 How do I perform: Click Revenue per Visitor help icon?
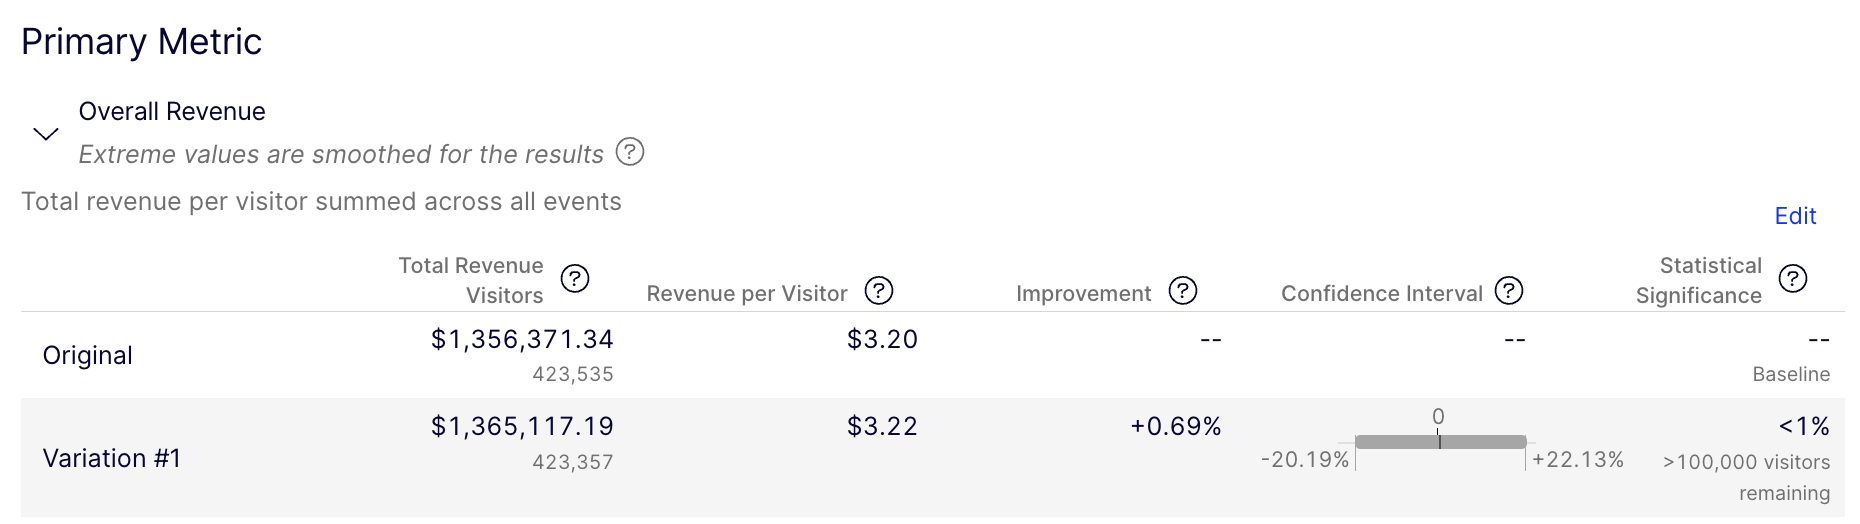pos(879,291)
